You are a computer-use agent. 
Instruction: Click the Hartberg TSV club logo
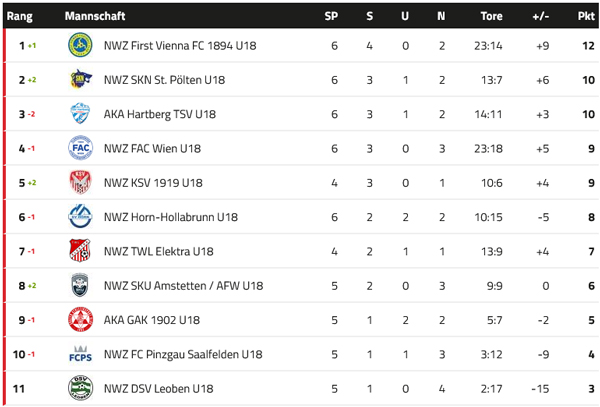(80, 114)
